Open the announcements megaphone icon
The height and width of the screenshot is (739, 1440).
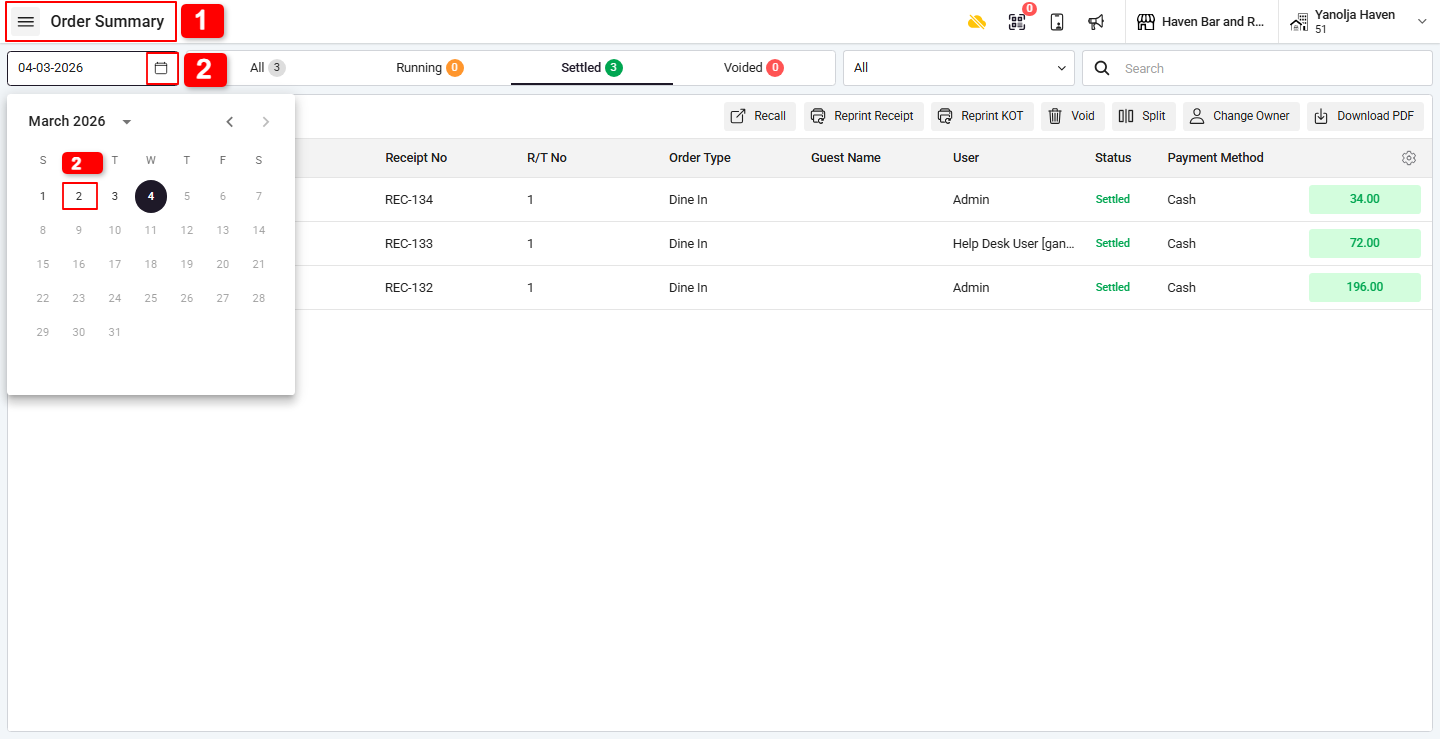click(x=1096, y=22)
